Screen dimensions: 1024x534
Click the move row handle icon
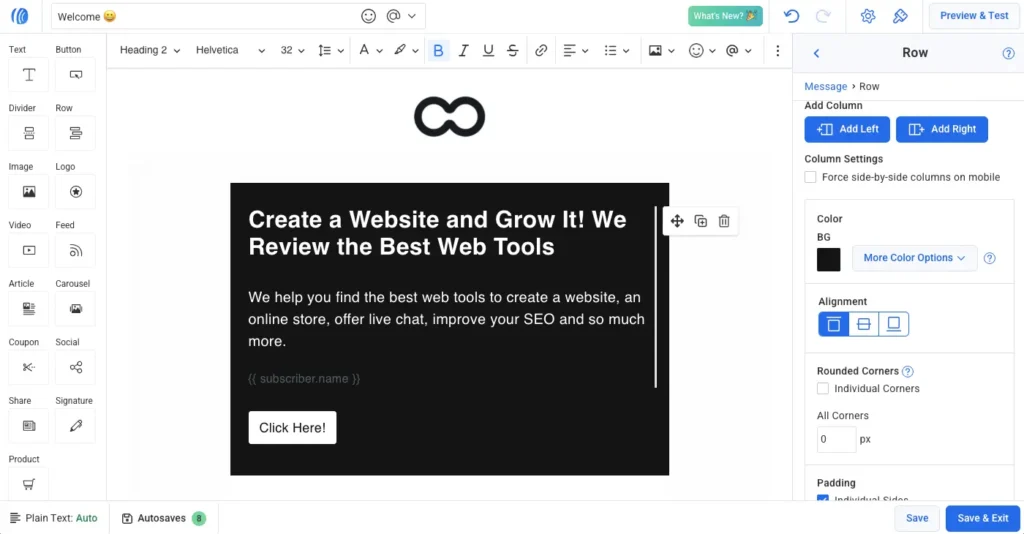677,221
